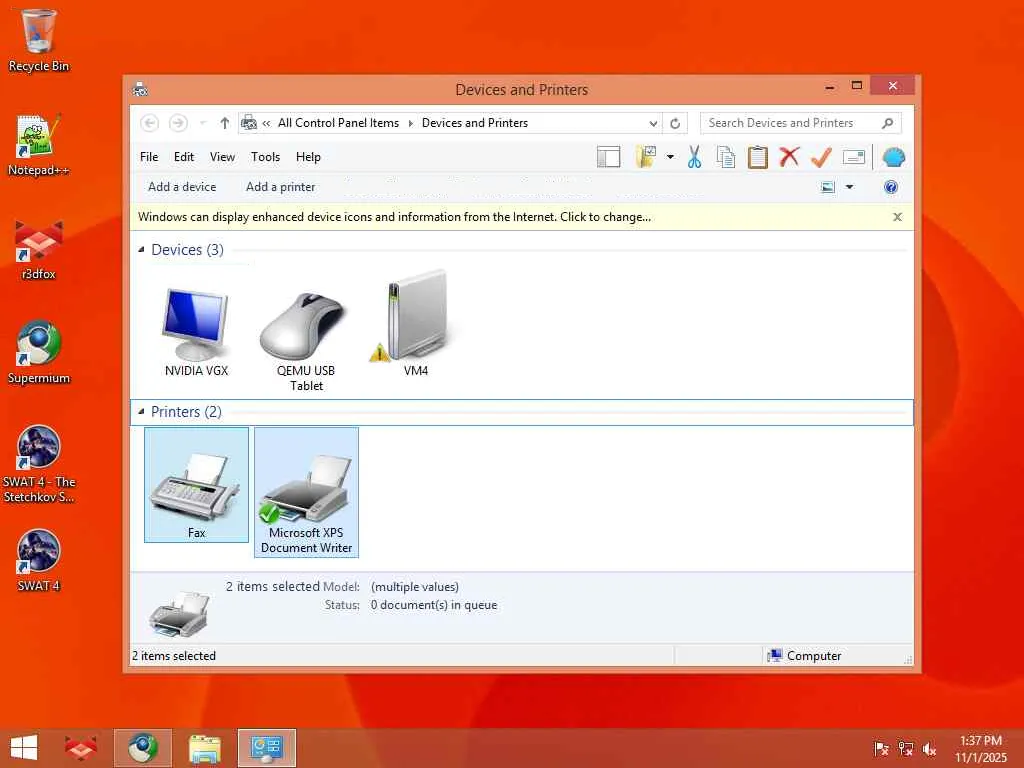Image resolution: width=1024 pixels, height=768 pixels.
Task: Click SWAT 4 - The Stetchkov S... shortcut
Action: click(38, 464)
